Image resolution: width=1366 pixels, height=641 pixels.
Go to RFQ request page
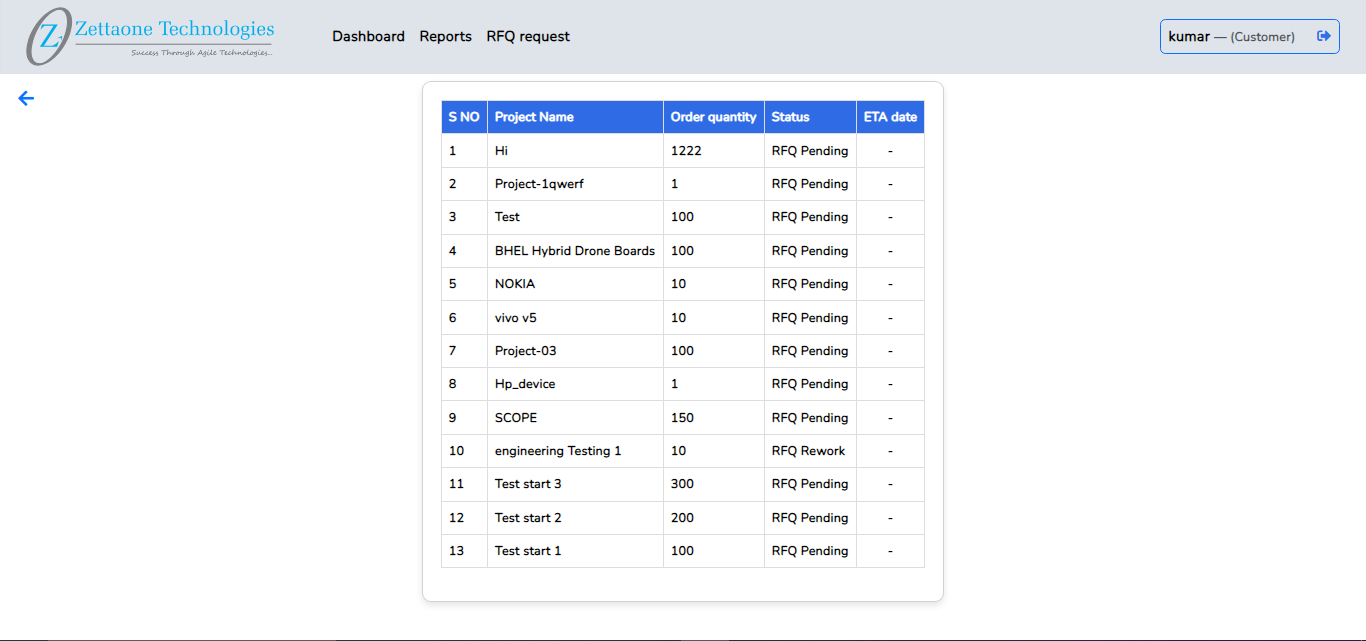528,36
